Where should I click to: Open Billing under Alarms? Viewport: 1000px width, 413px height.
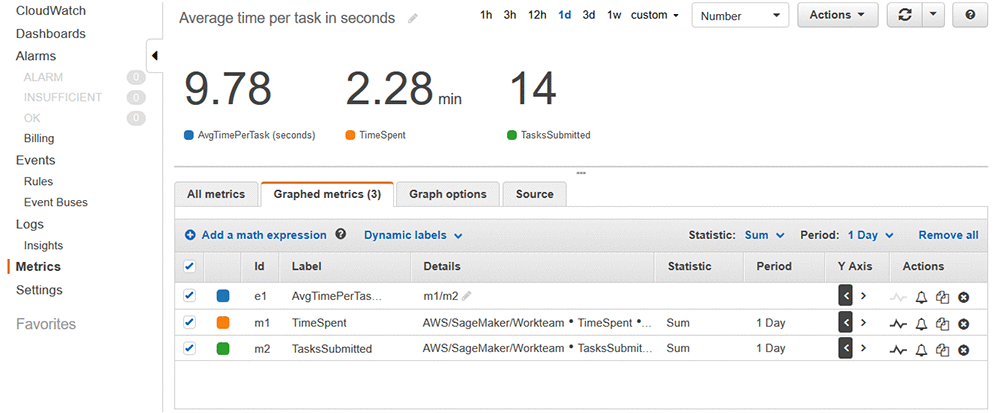pos(39,138)
